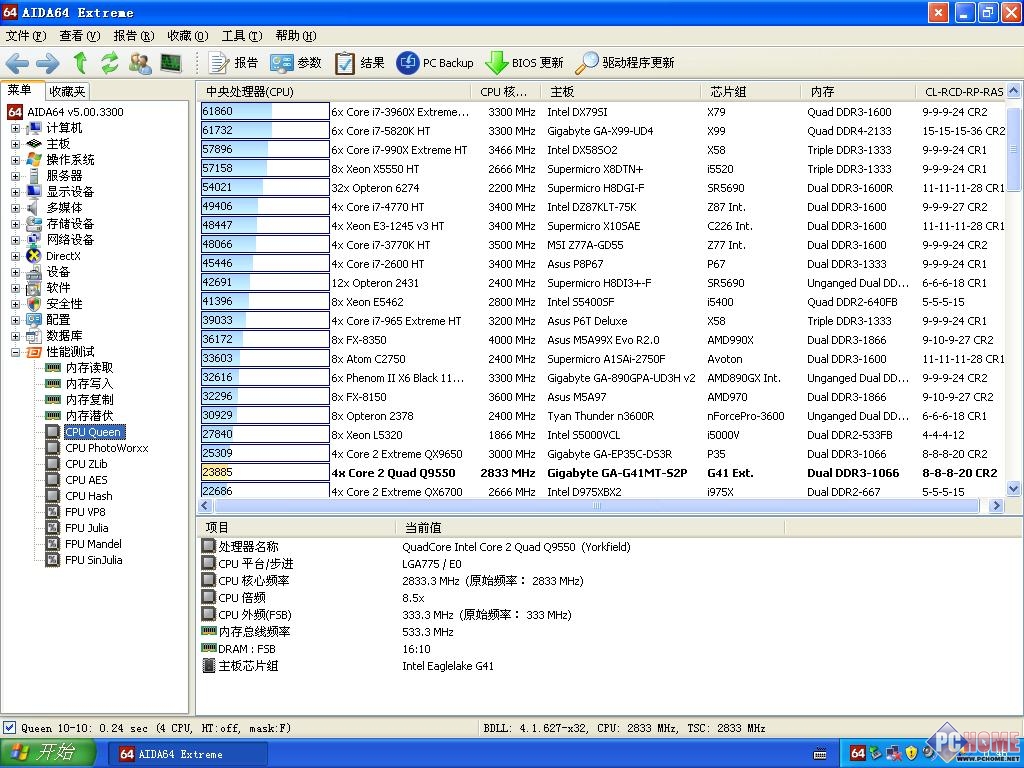Click the green Up arrow icon
The image size is (1024, 768).
(x=80, y=63)
